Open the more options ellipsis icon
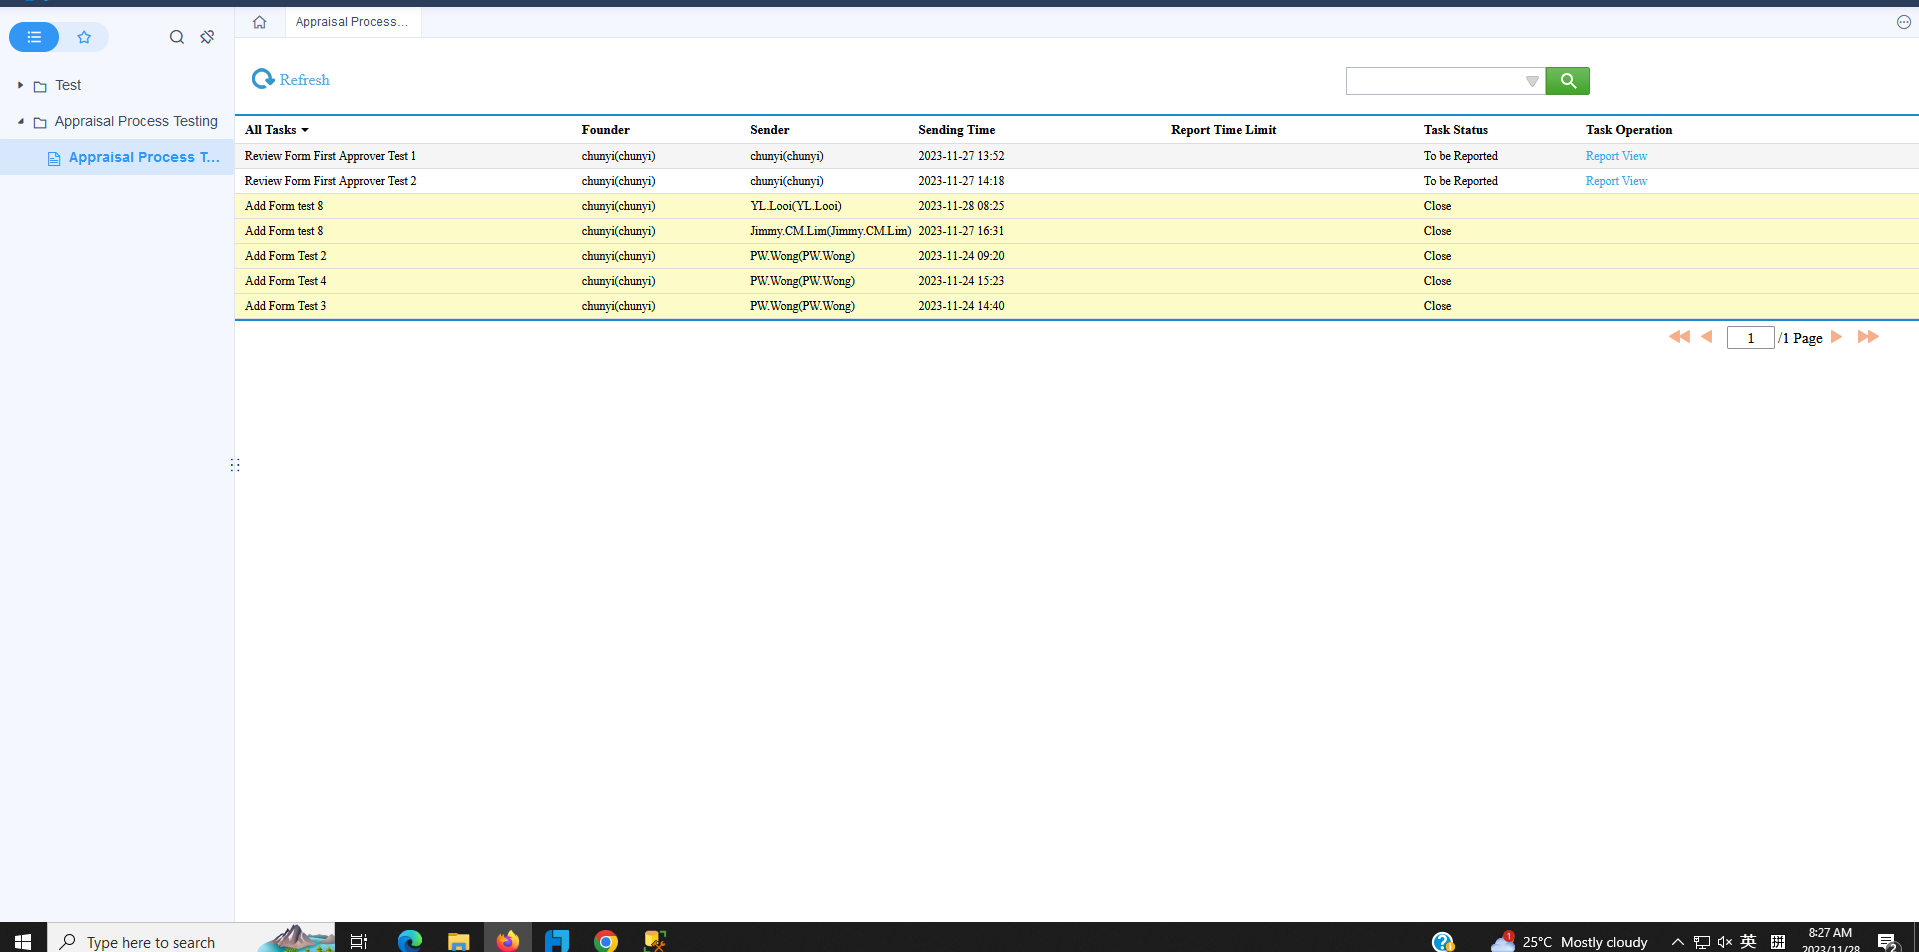 pyautogui.click(x=1904, y=22)
